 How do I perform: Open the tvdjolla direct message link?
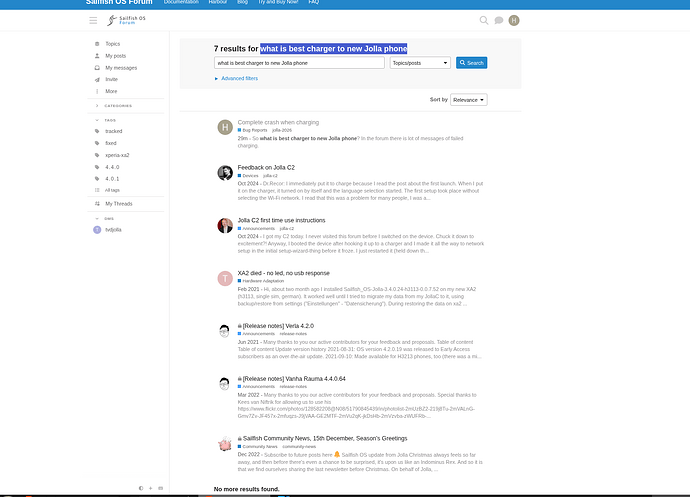pos(113,230)
